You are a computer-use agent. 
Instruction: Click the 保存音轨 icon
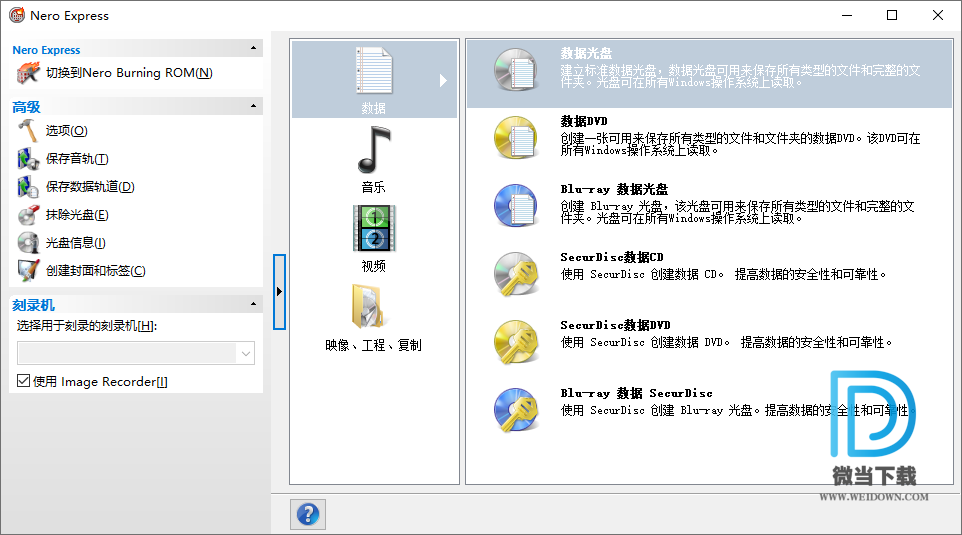pos(28,159)
